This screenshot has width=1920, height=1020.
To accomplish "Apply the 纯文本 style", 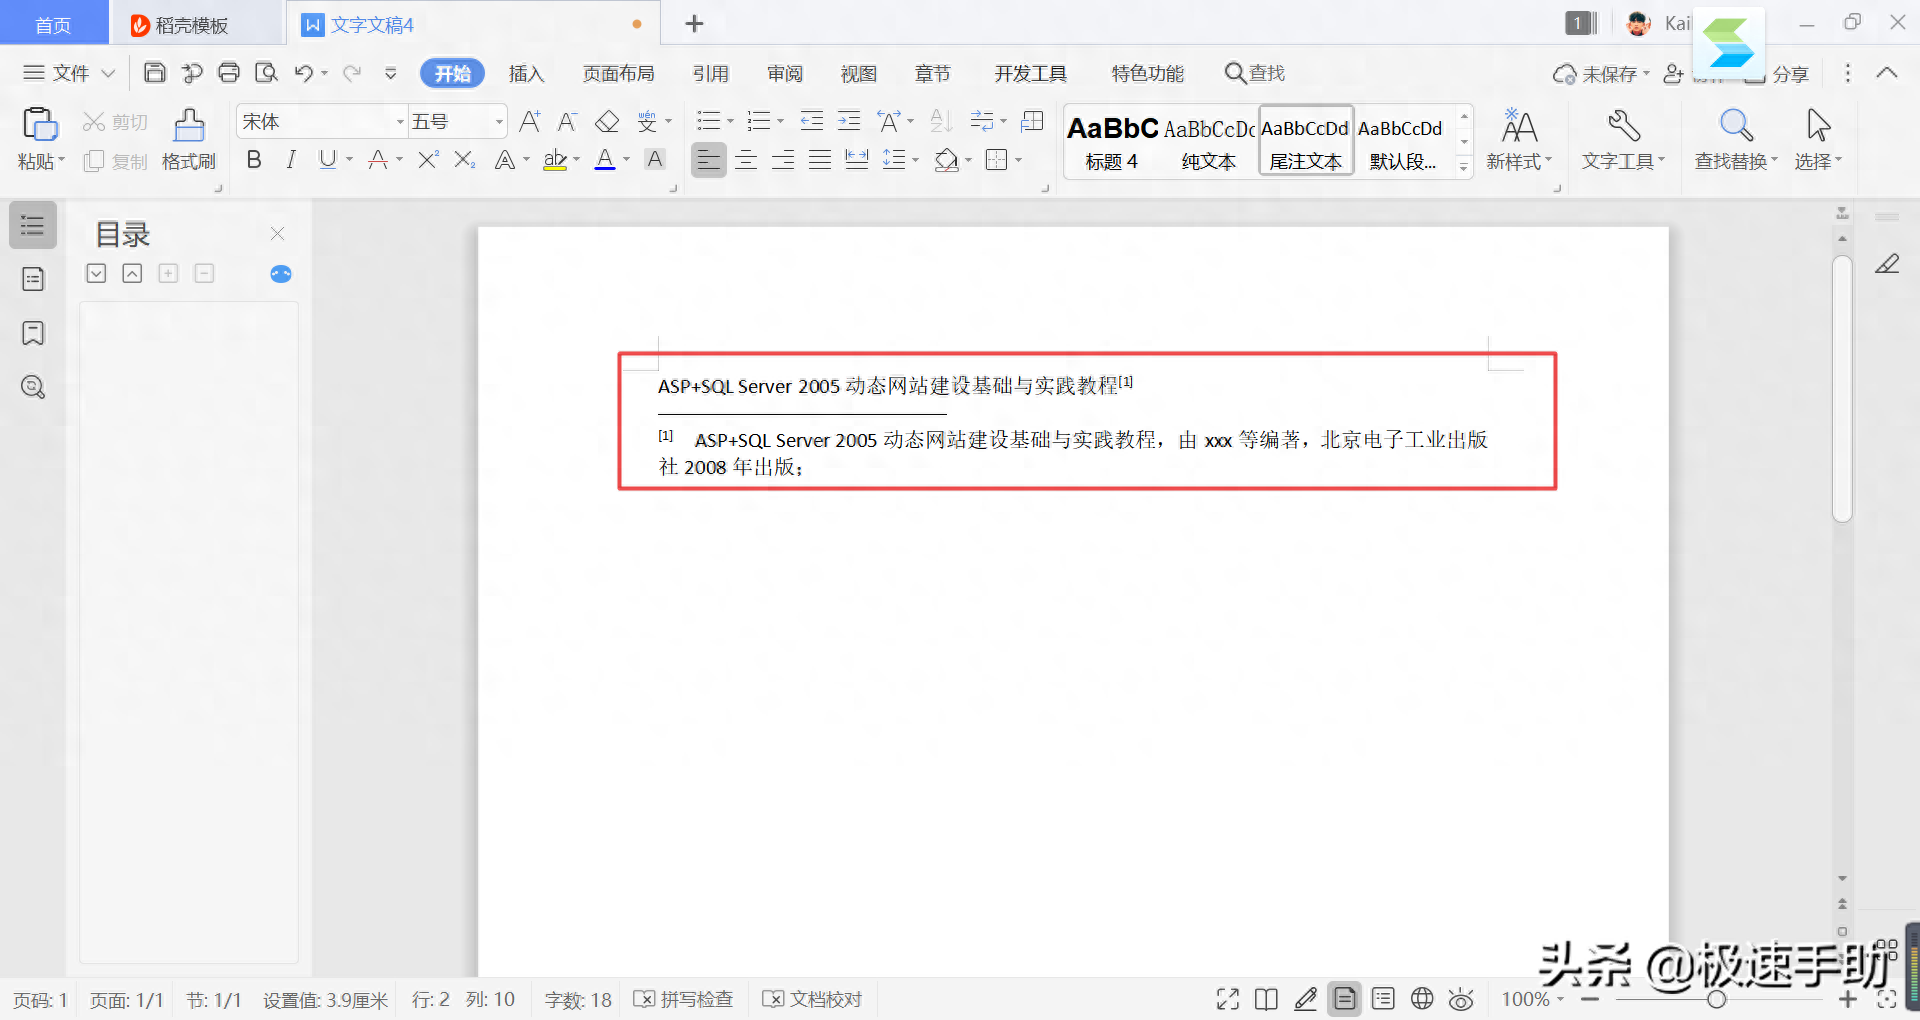I will click(1208, 142).
